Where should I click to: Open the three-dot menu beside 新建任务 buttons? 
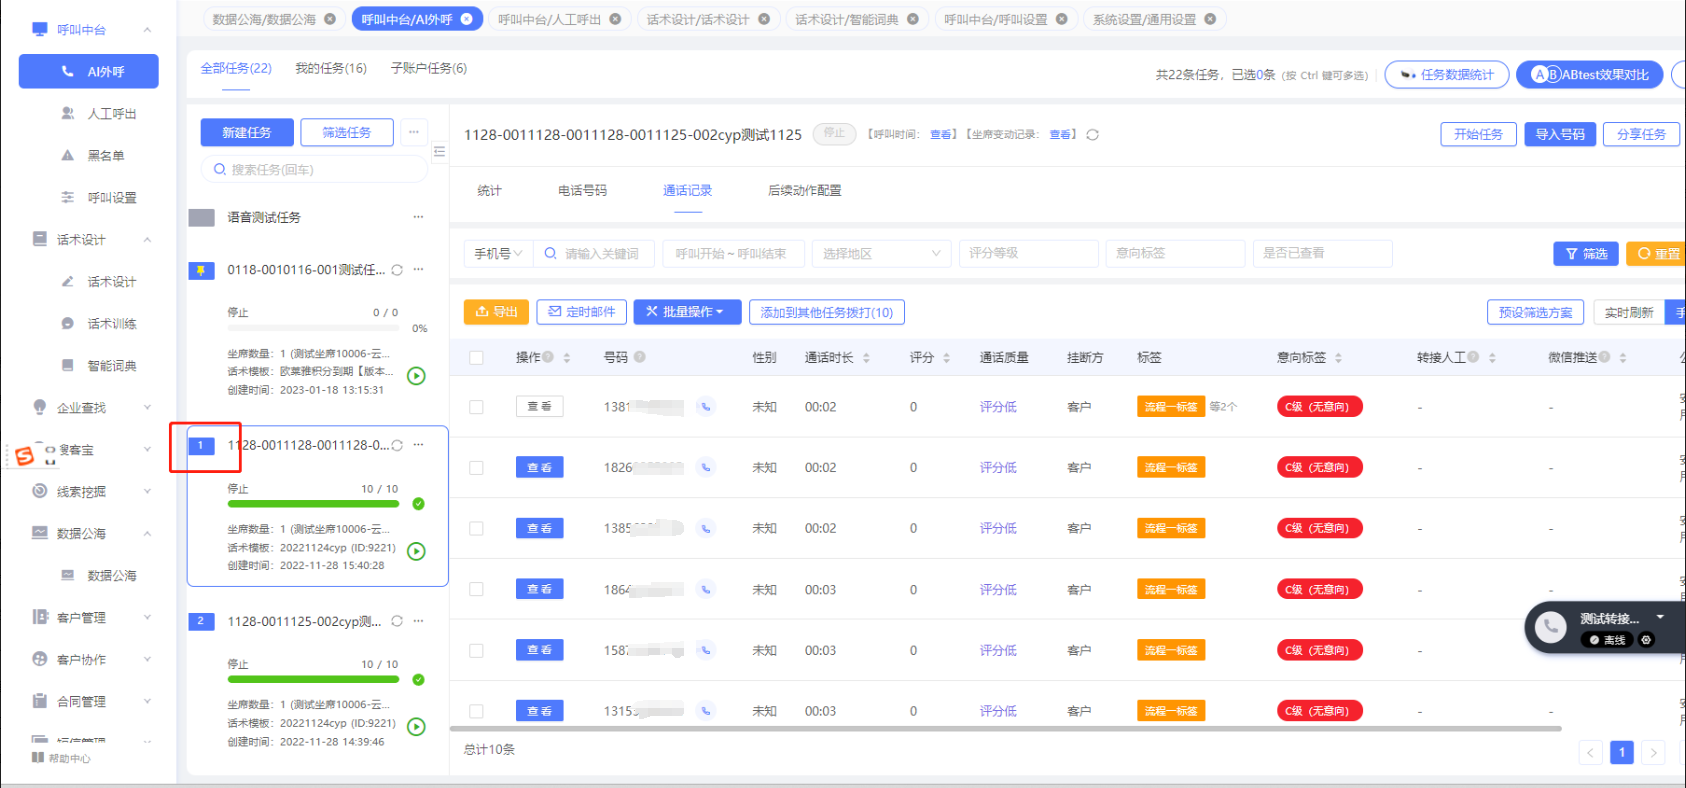[414, 132]
